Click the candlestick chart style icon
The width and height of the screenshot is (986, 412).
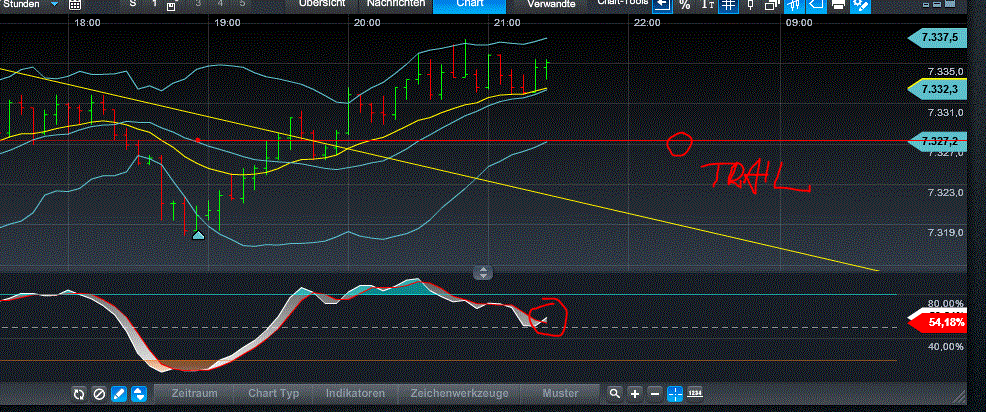click(x=750, y=4)
